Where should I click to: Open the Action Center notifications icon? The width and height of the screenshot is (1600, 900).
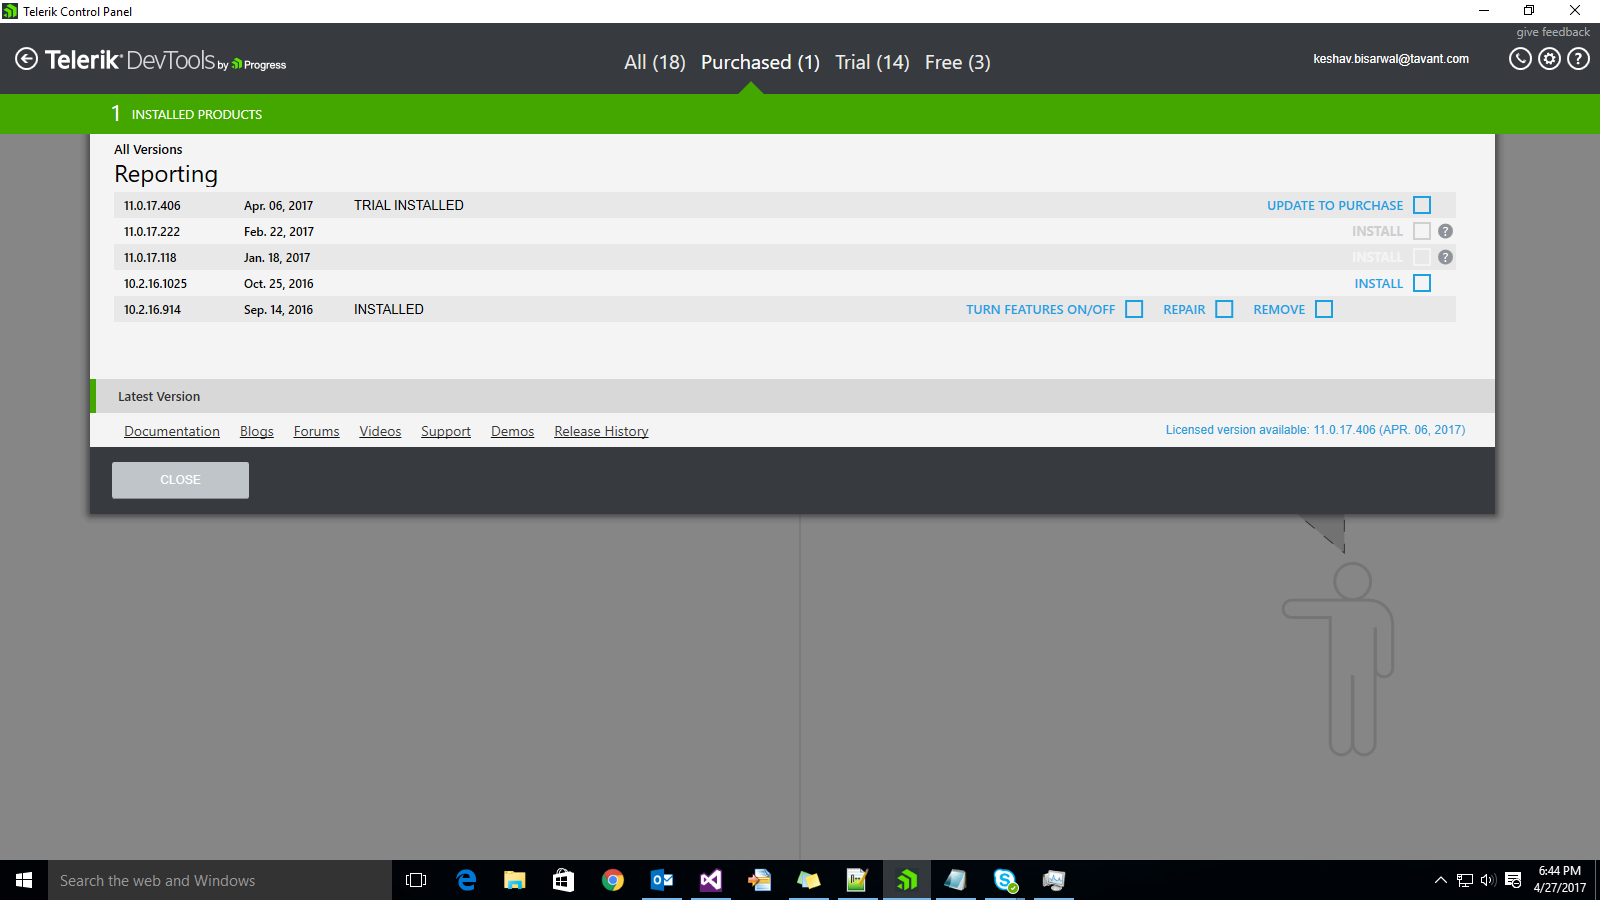(x=1513, y=880)
